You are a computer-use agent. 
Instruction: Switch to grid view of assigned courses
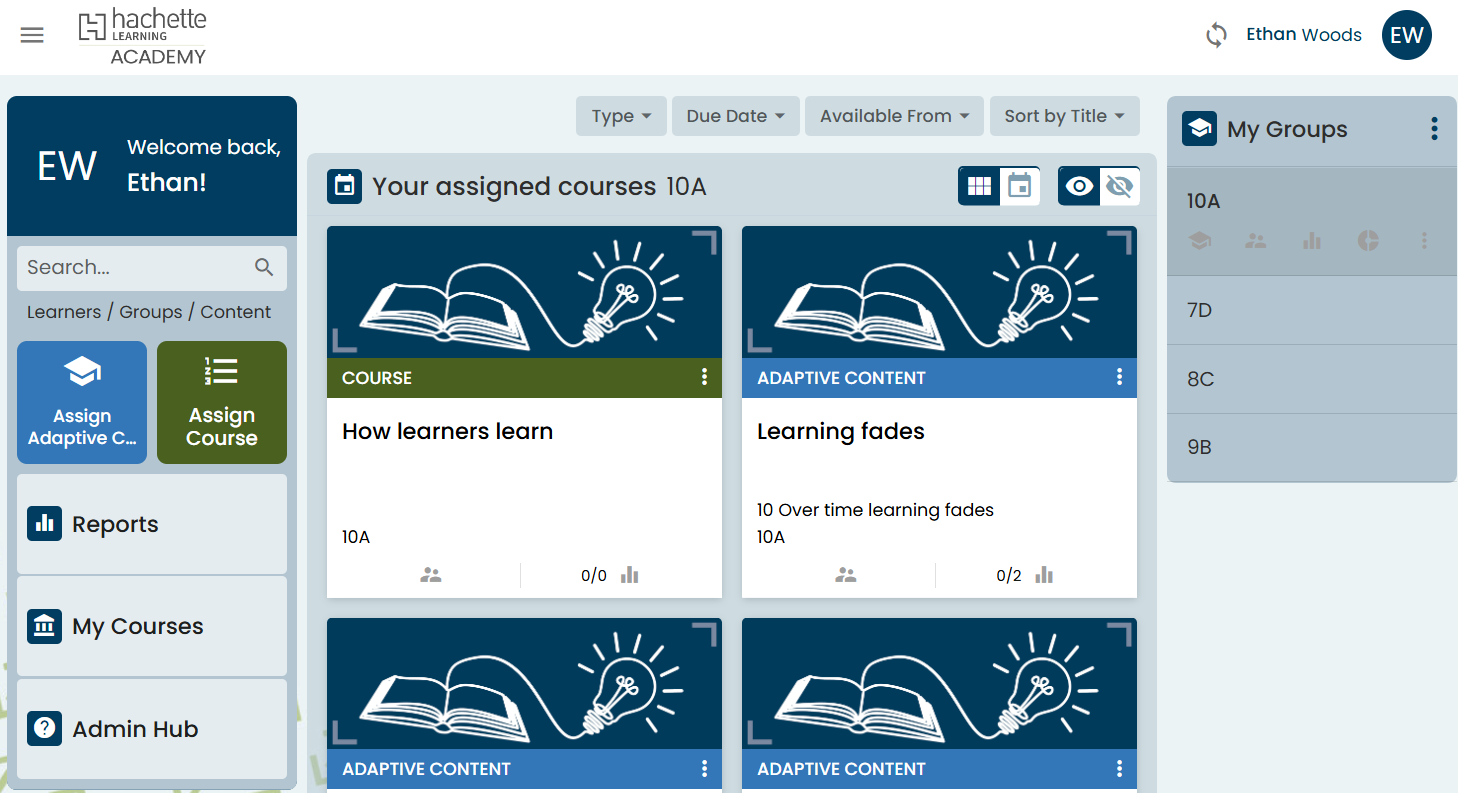tap(979, 186)
